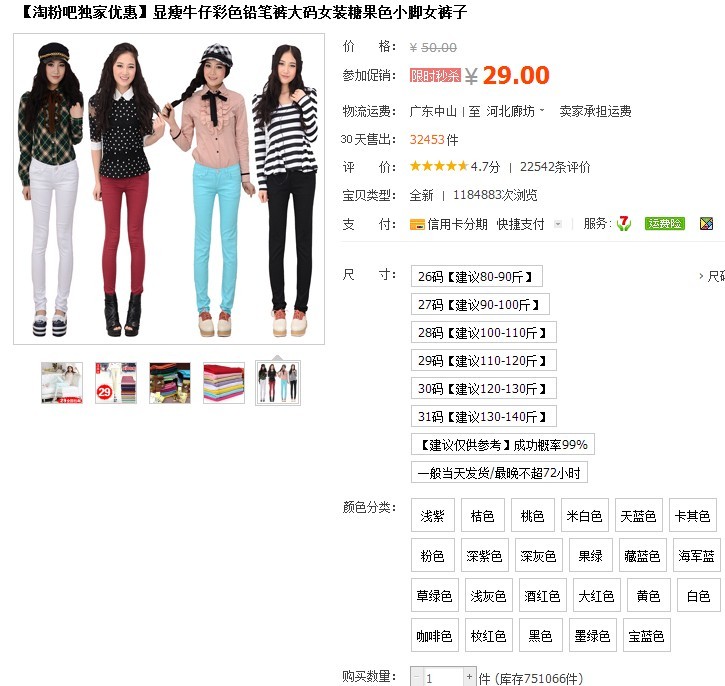
Task: Choose the 天蓝色 color option
Action: 638,515
